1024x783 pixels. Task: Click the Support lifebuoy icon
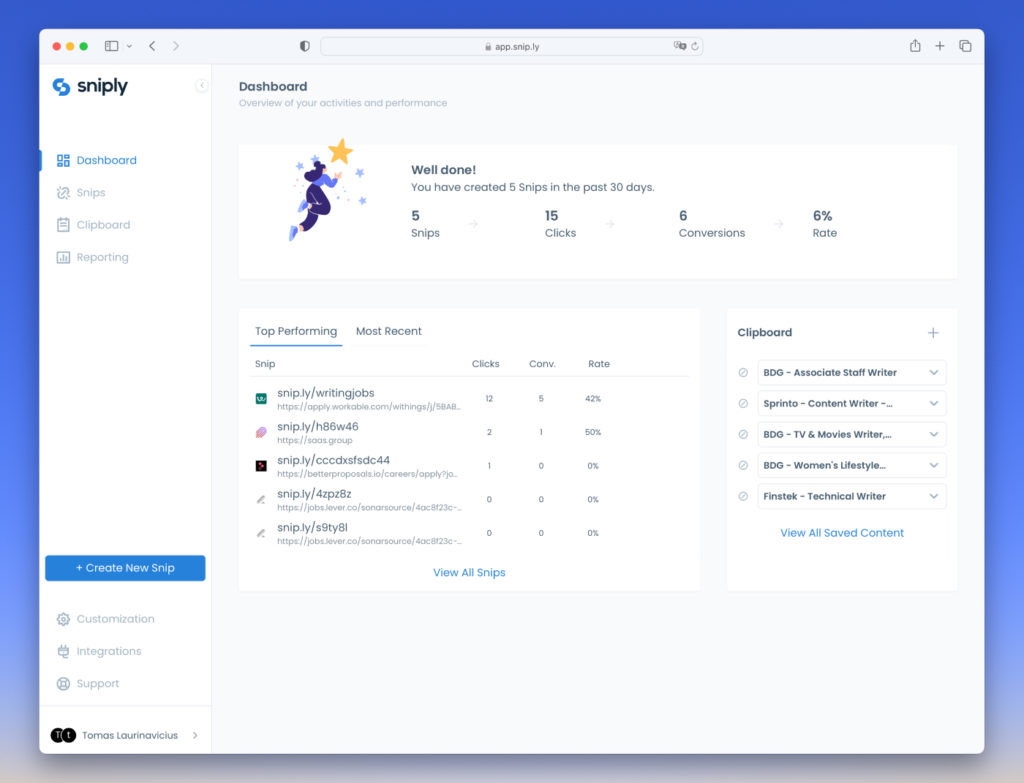point(63,684)
